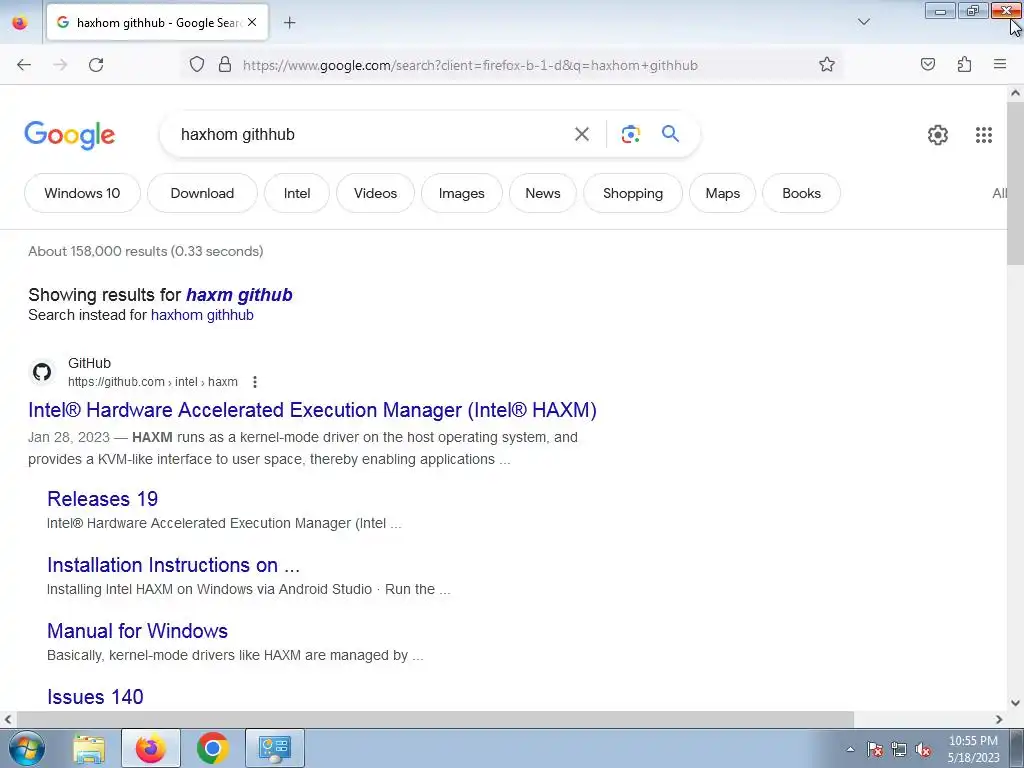Switch to Maps results
Image resolution: width=1024 pixels, height=768 pixels.
coord(722,193)
